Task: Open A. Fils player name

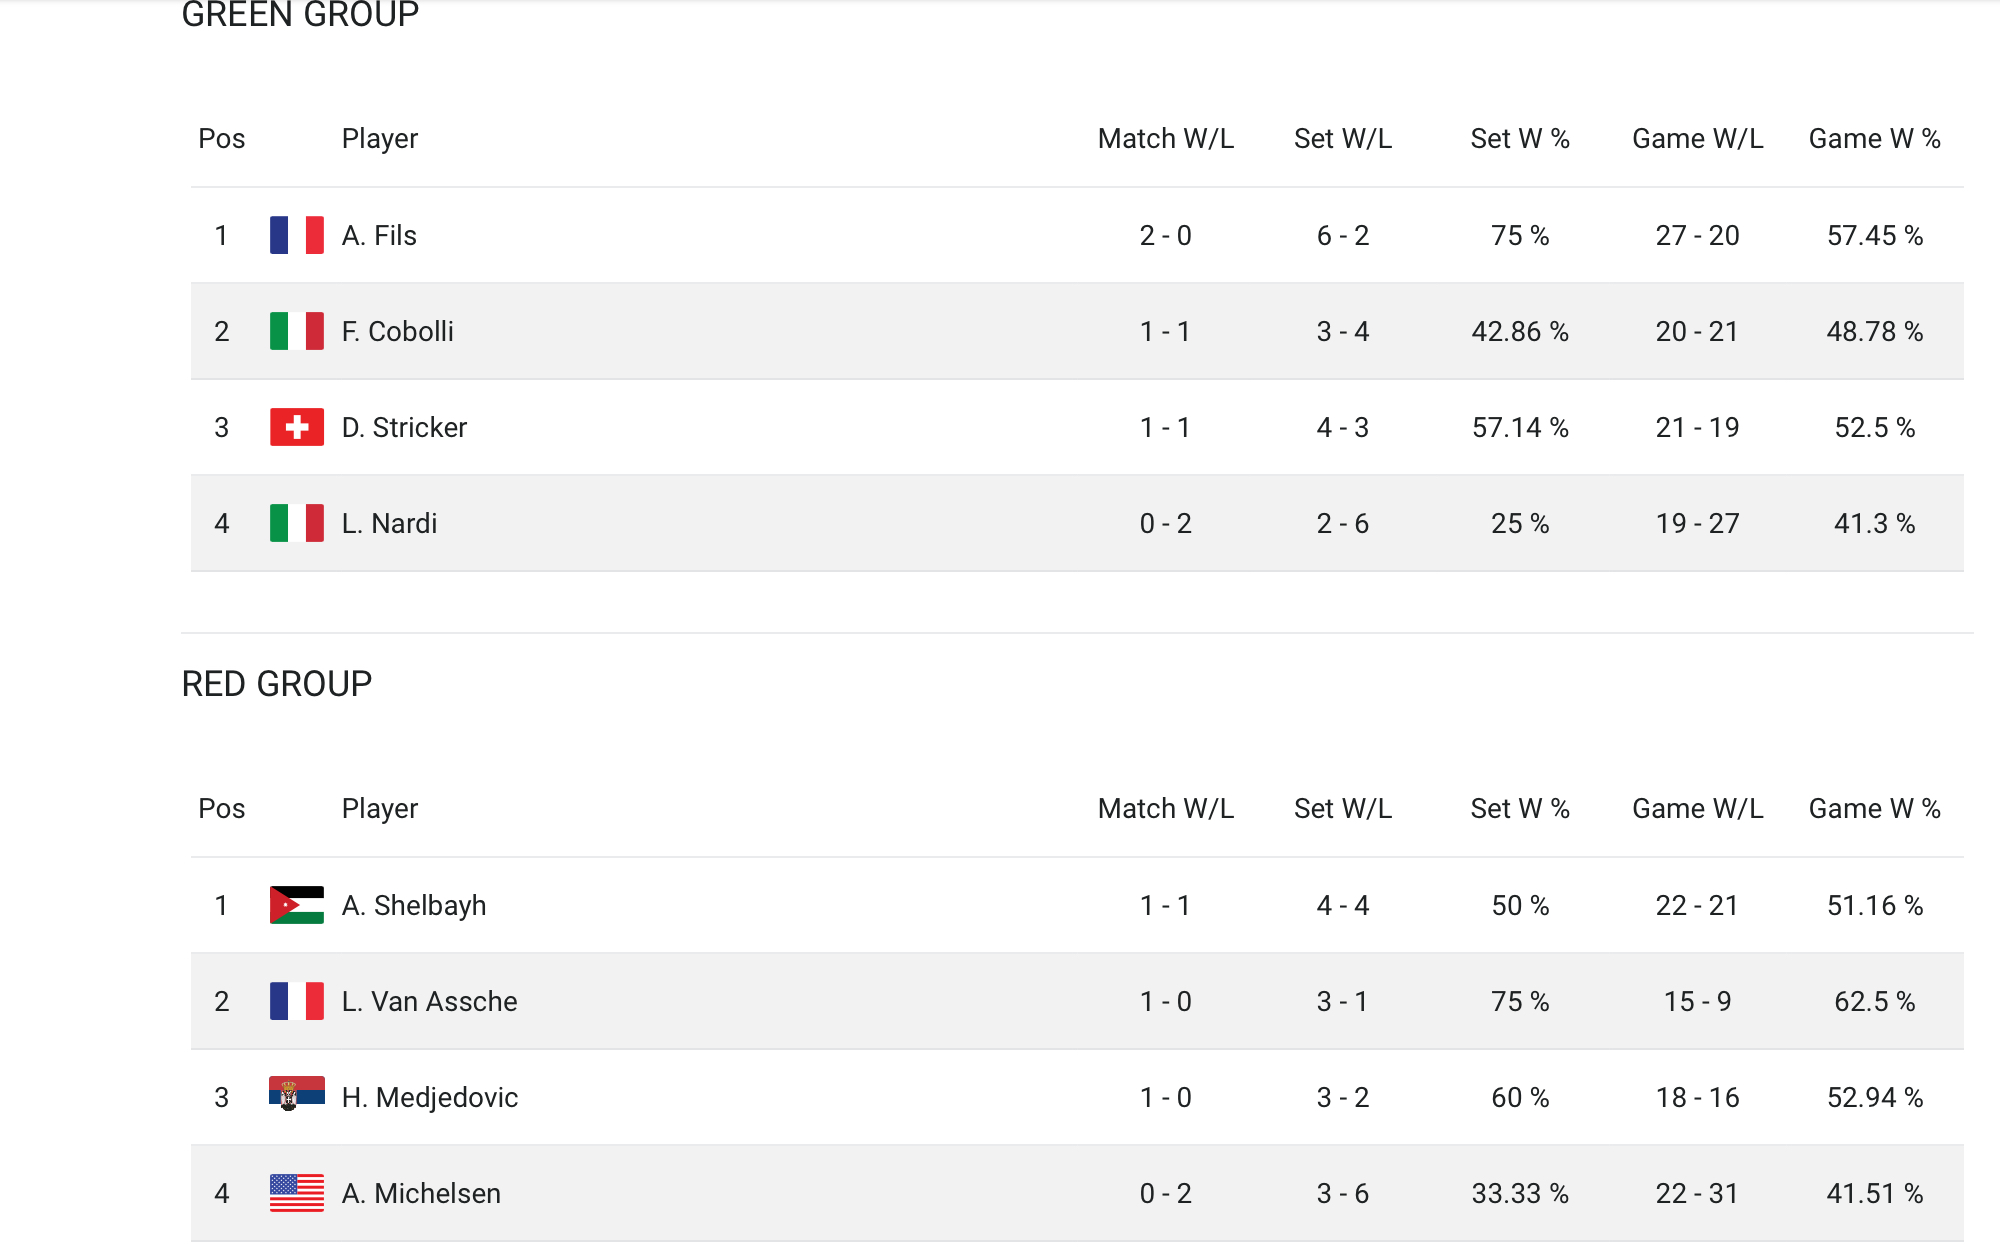Action: click(379, 235)
